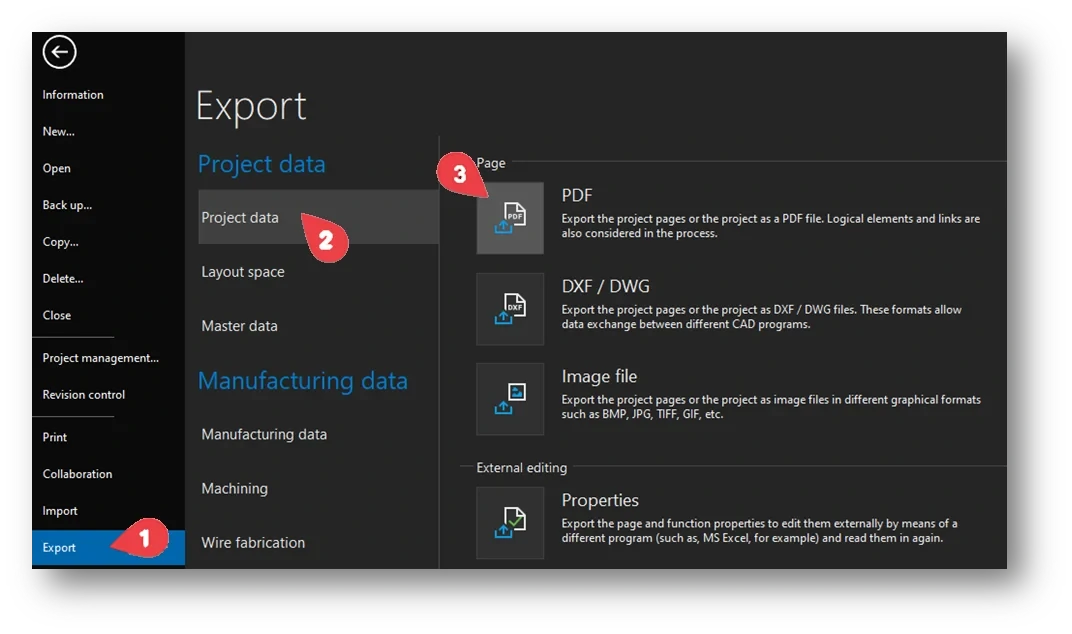Switch to Layout space category

tap(243, 272)
